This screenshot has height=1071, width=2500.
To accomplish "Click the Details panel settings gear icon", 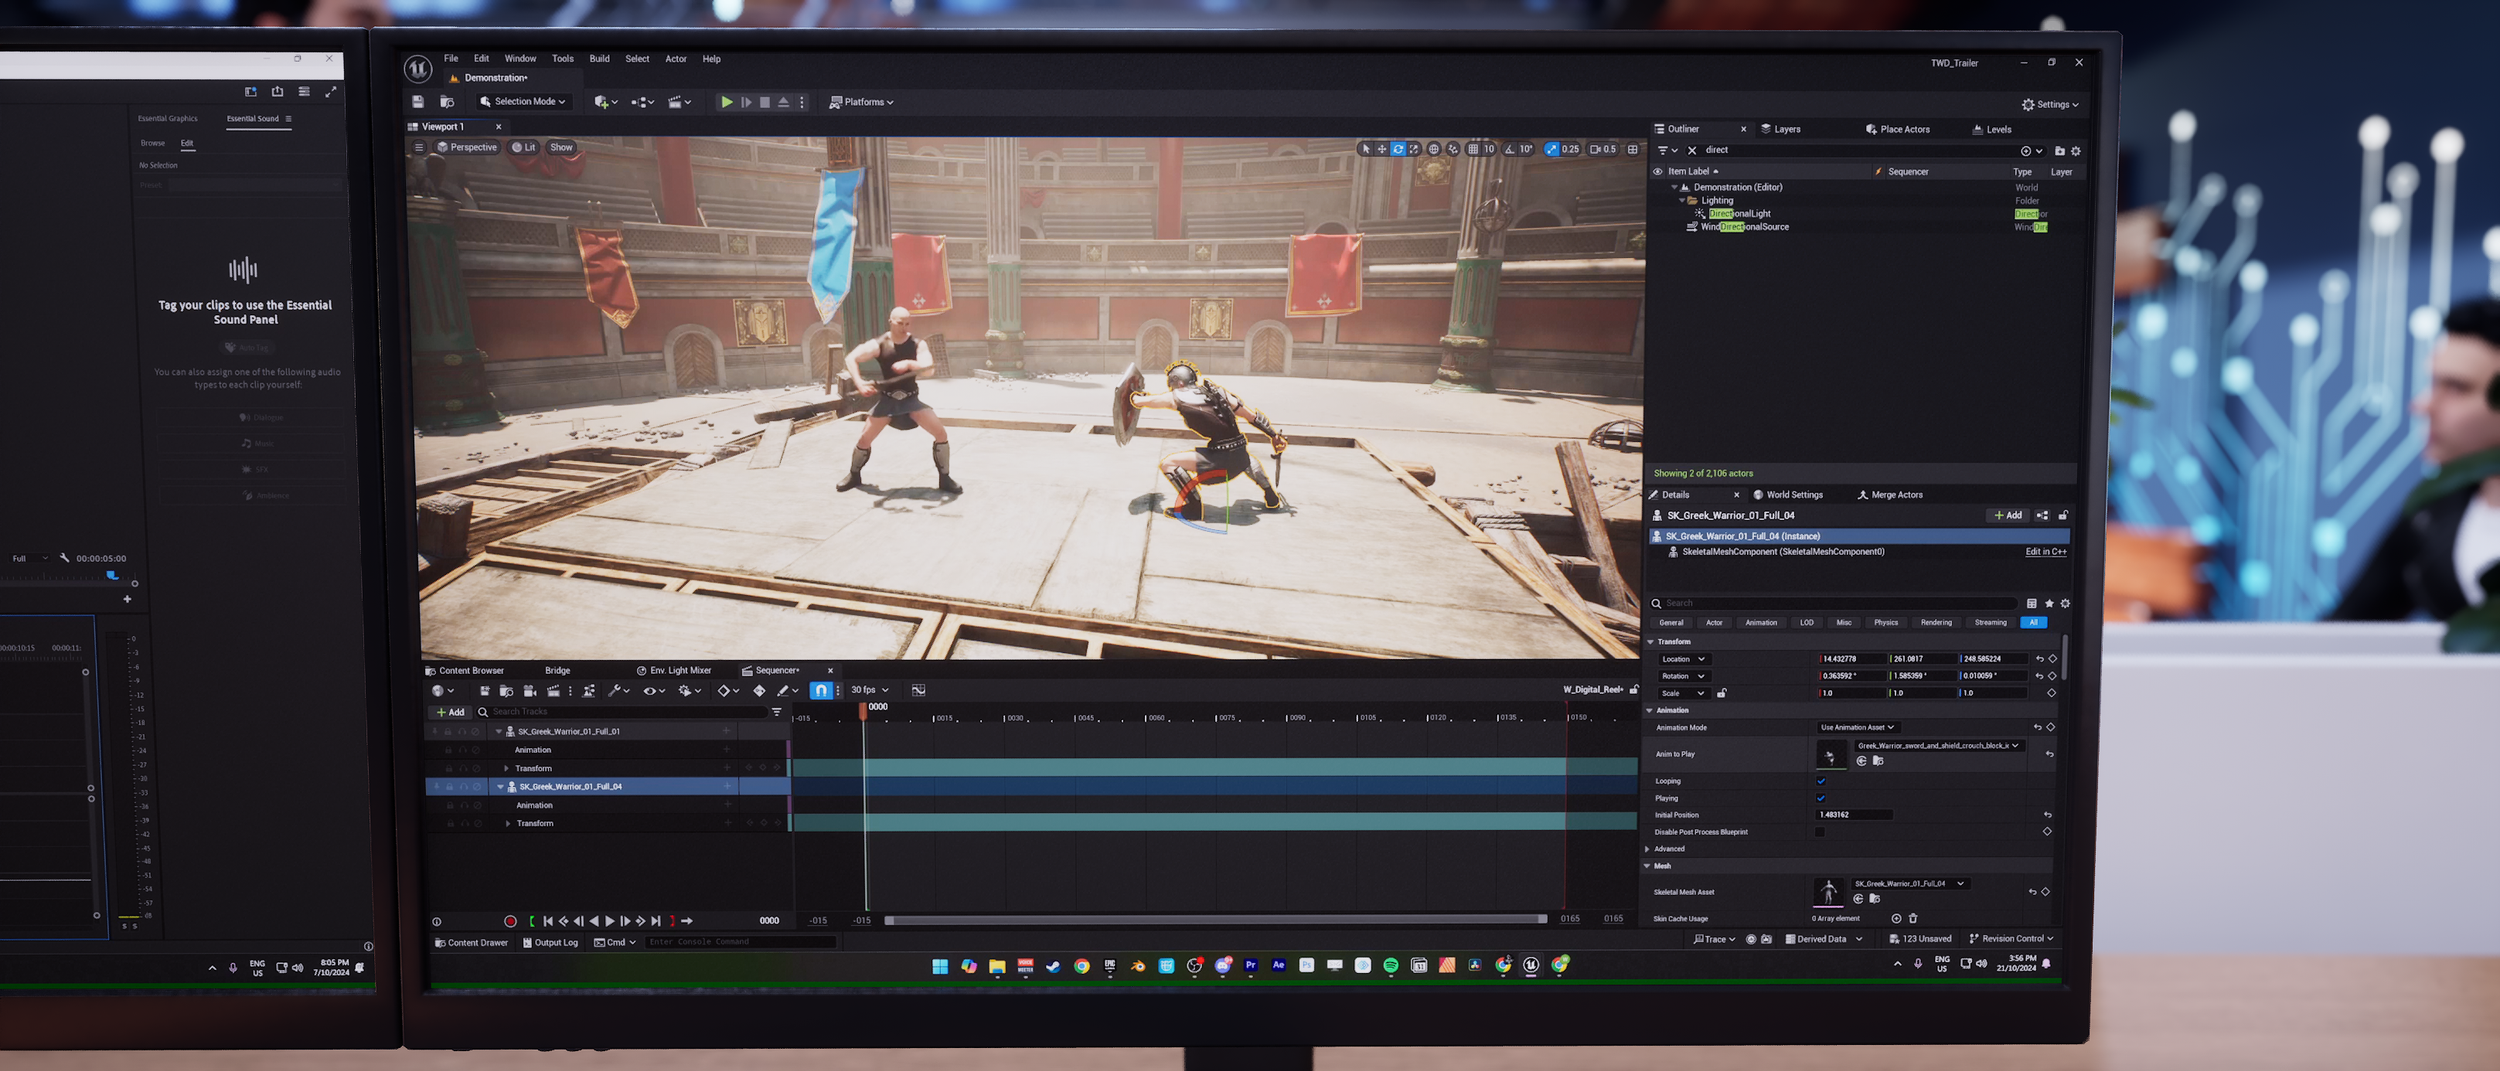I will click(2065, 603).
